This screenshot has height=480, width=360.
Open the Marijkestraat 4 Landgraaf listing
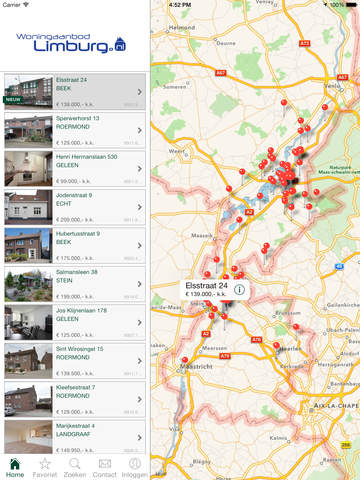coord(75,437)
